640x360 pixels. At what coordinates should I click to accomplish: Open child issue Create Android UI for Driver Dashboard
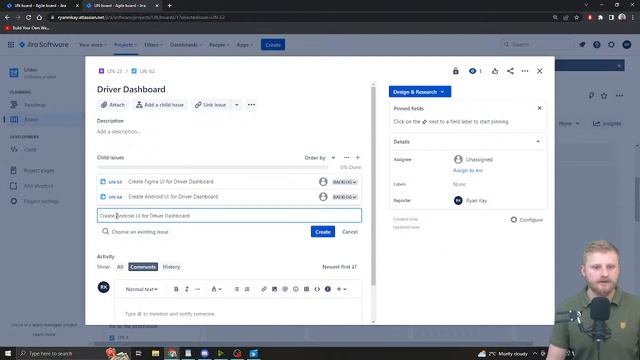(173, 197)
